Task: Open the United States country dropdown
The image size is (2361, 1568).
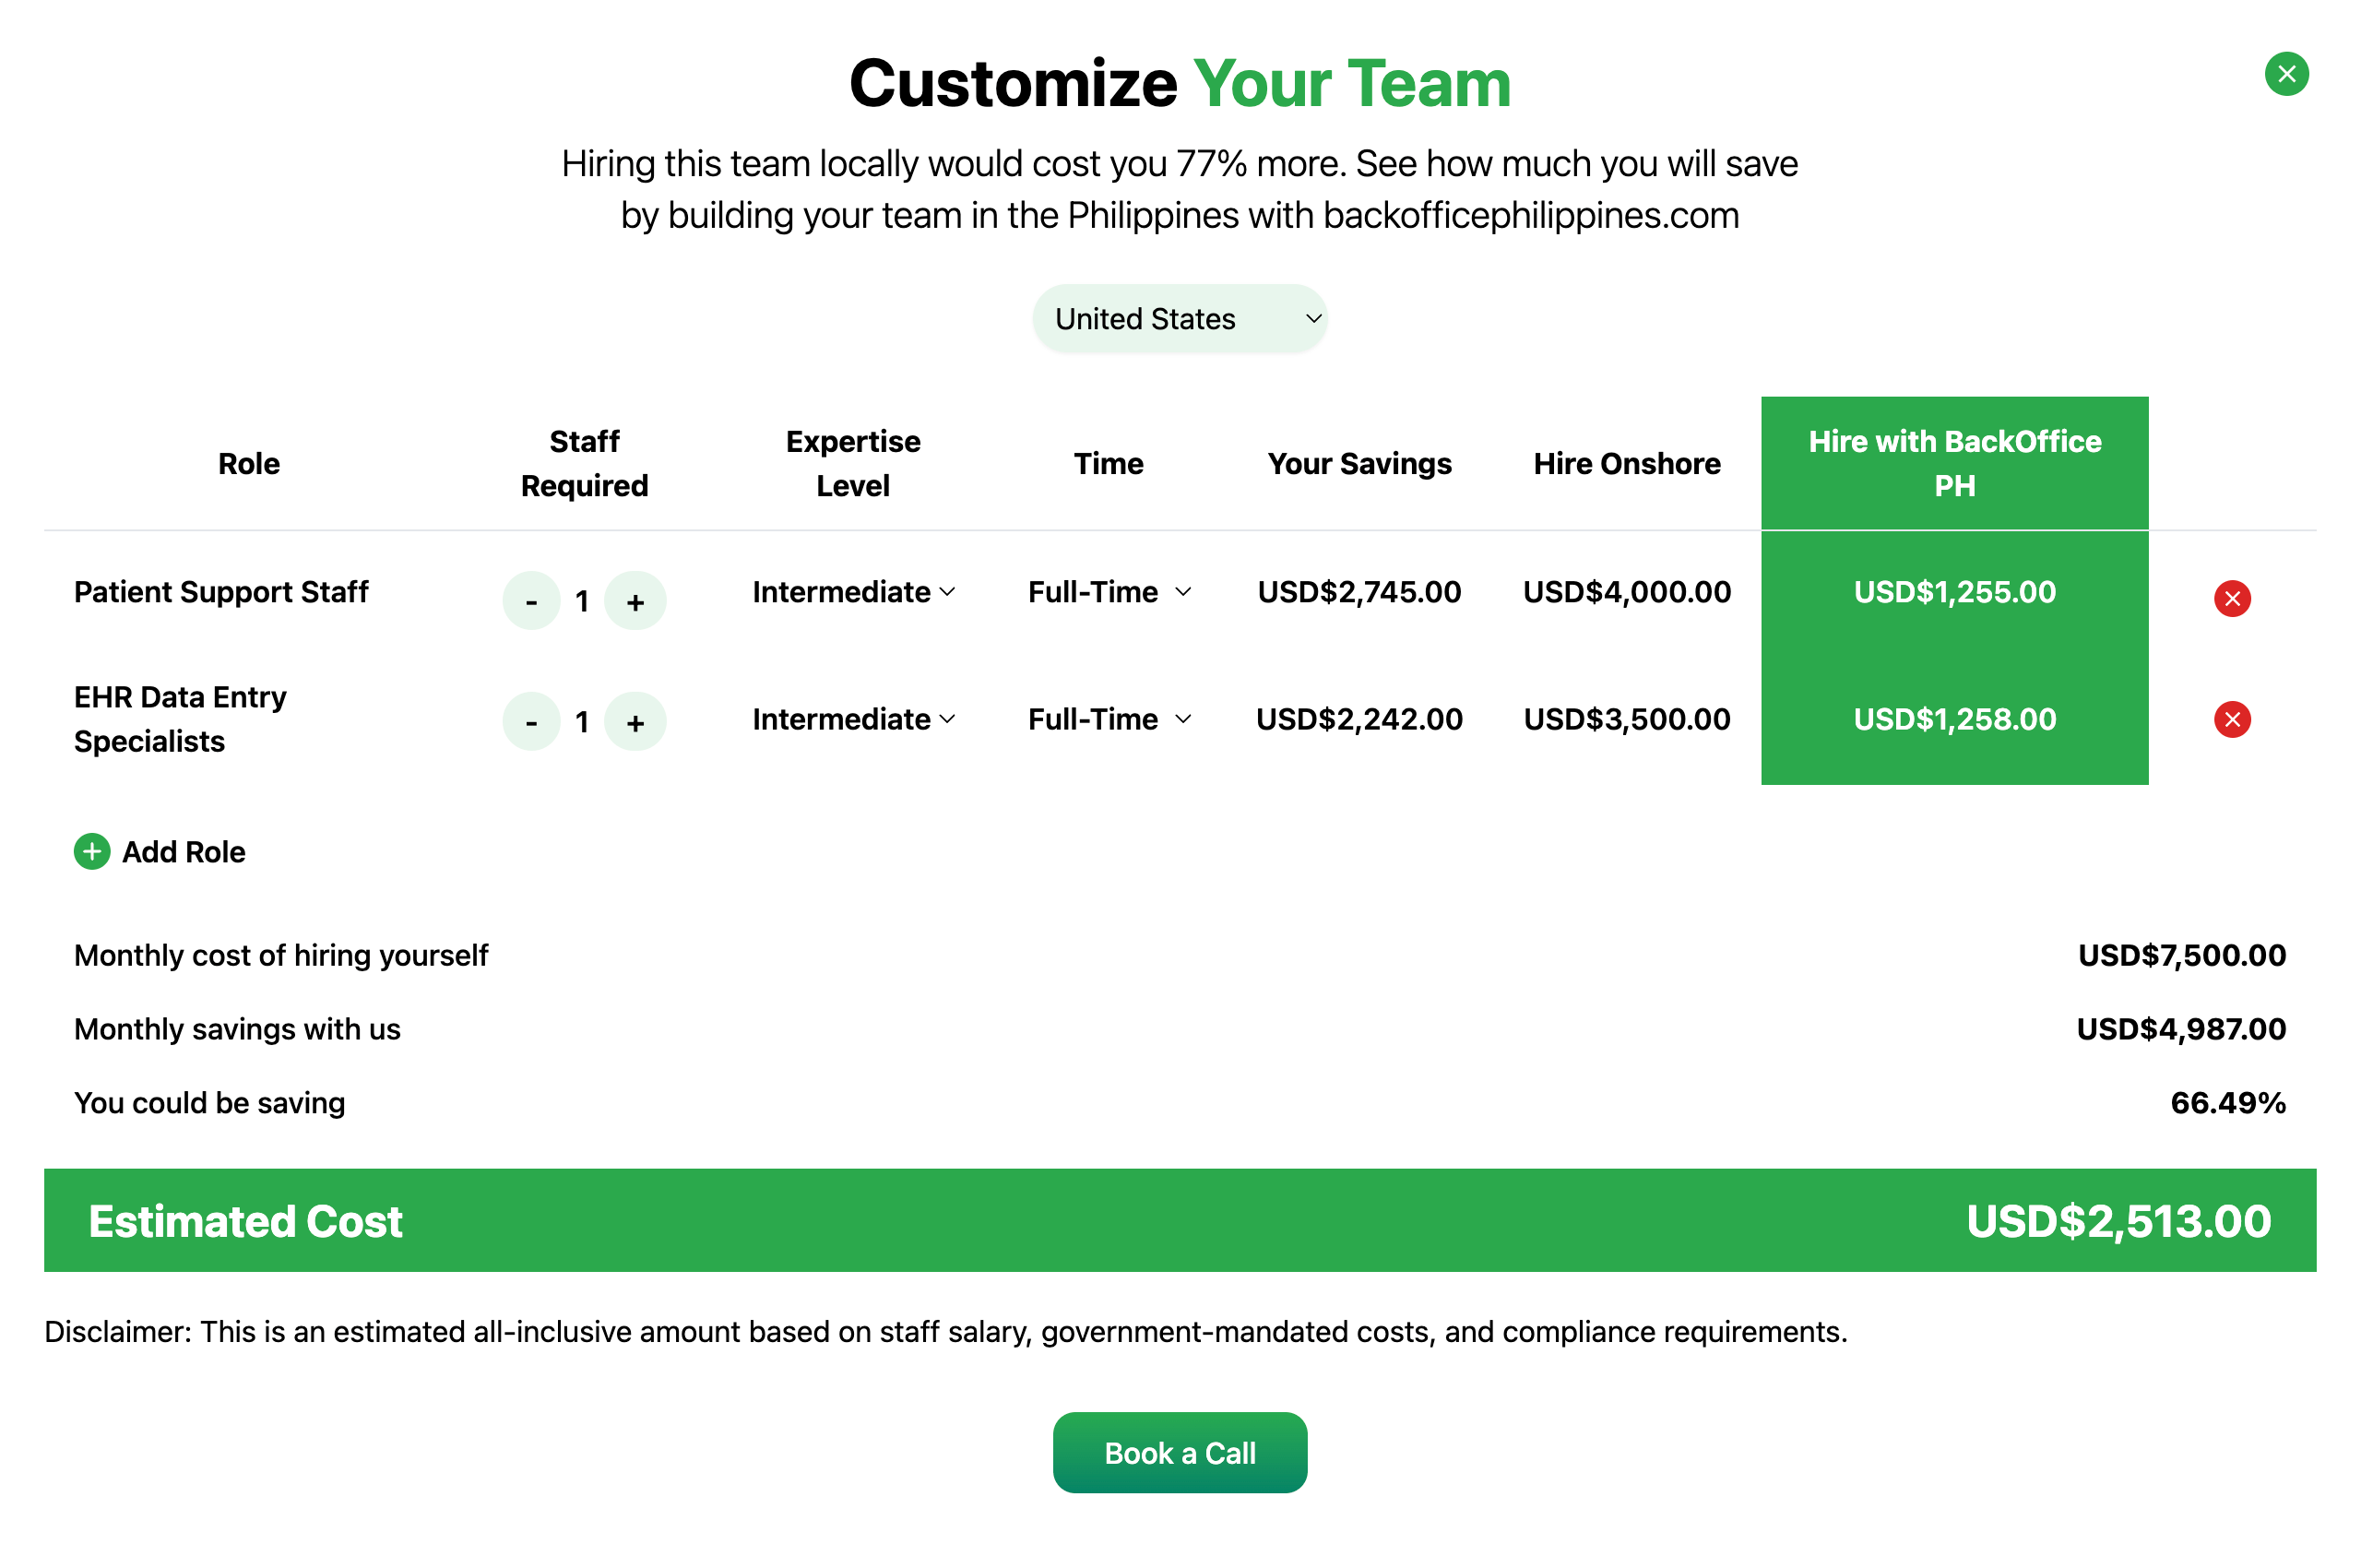Action: (x=1179, y=319)
